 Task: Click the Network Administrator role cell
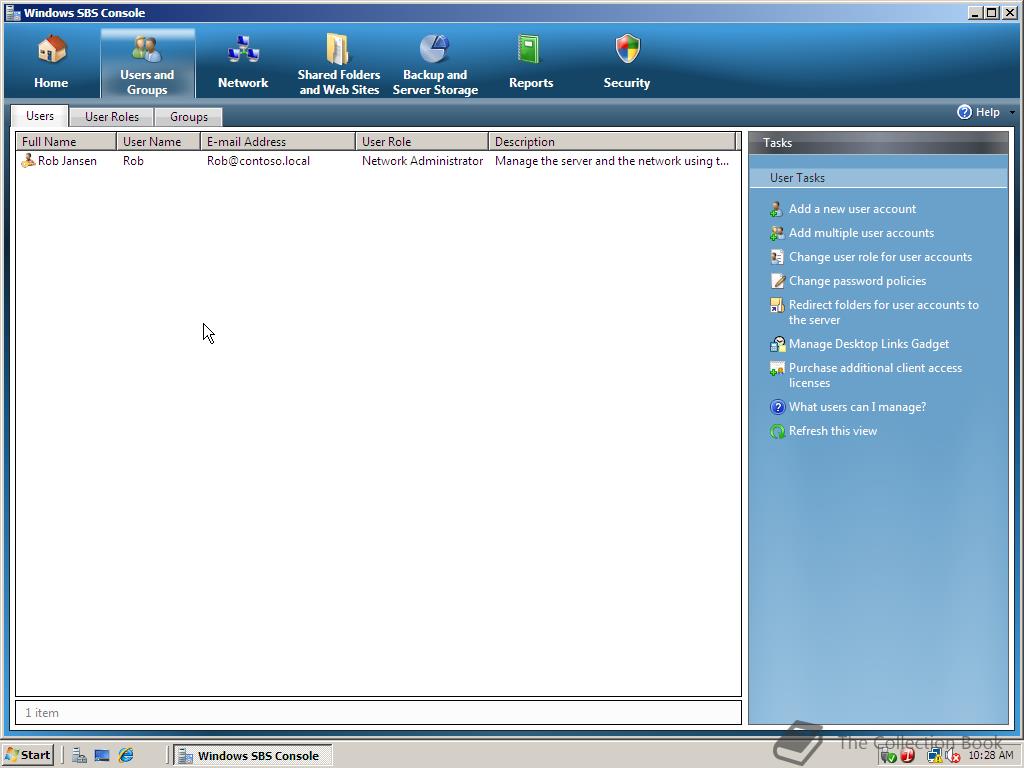(423, 161)
